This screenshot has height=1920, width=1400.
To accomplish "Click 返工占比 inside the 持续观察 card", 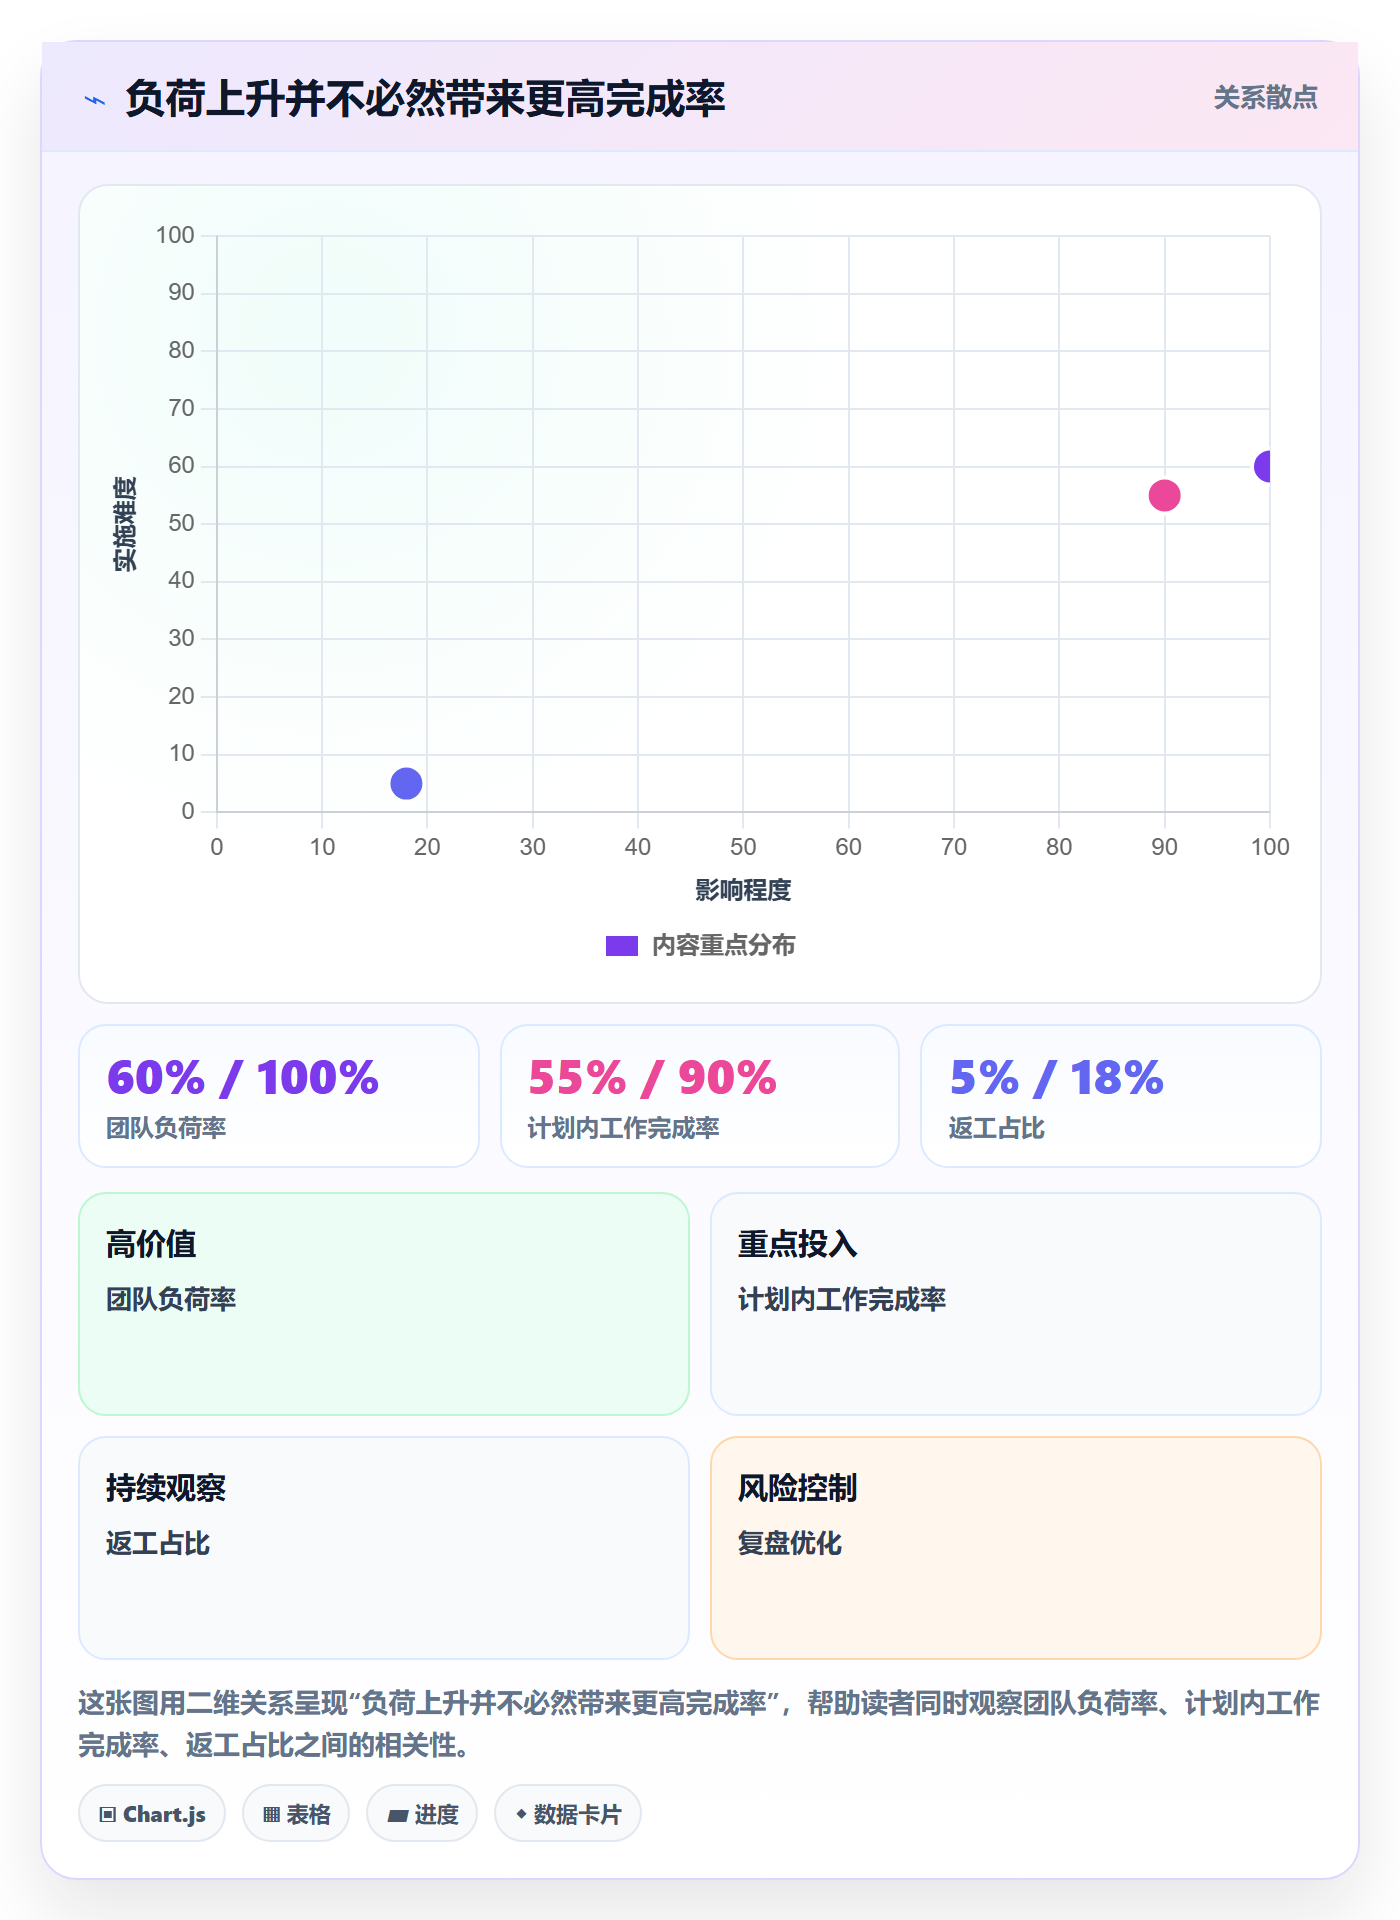I will click(x=158, y=1543).
